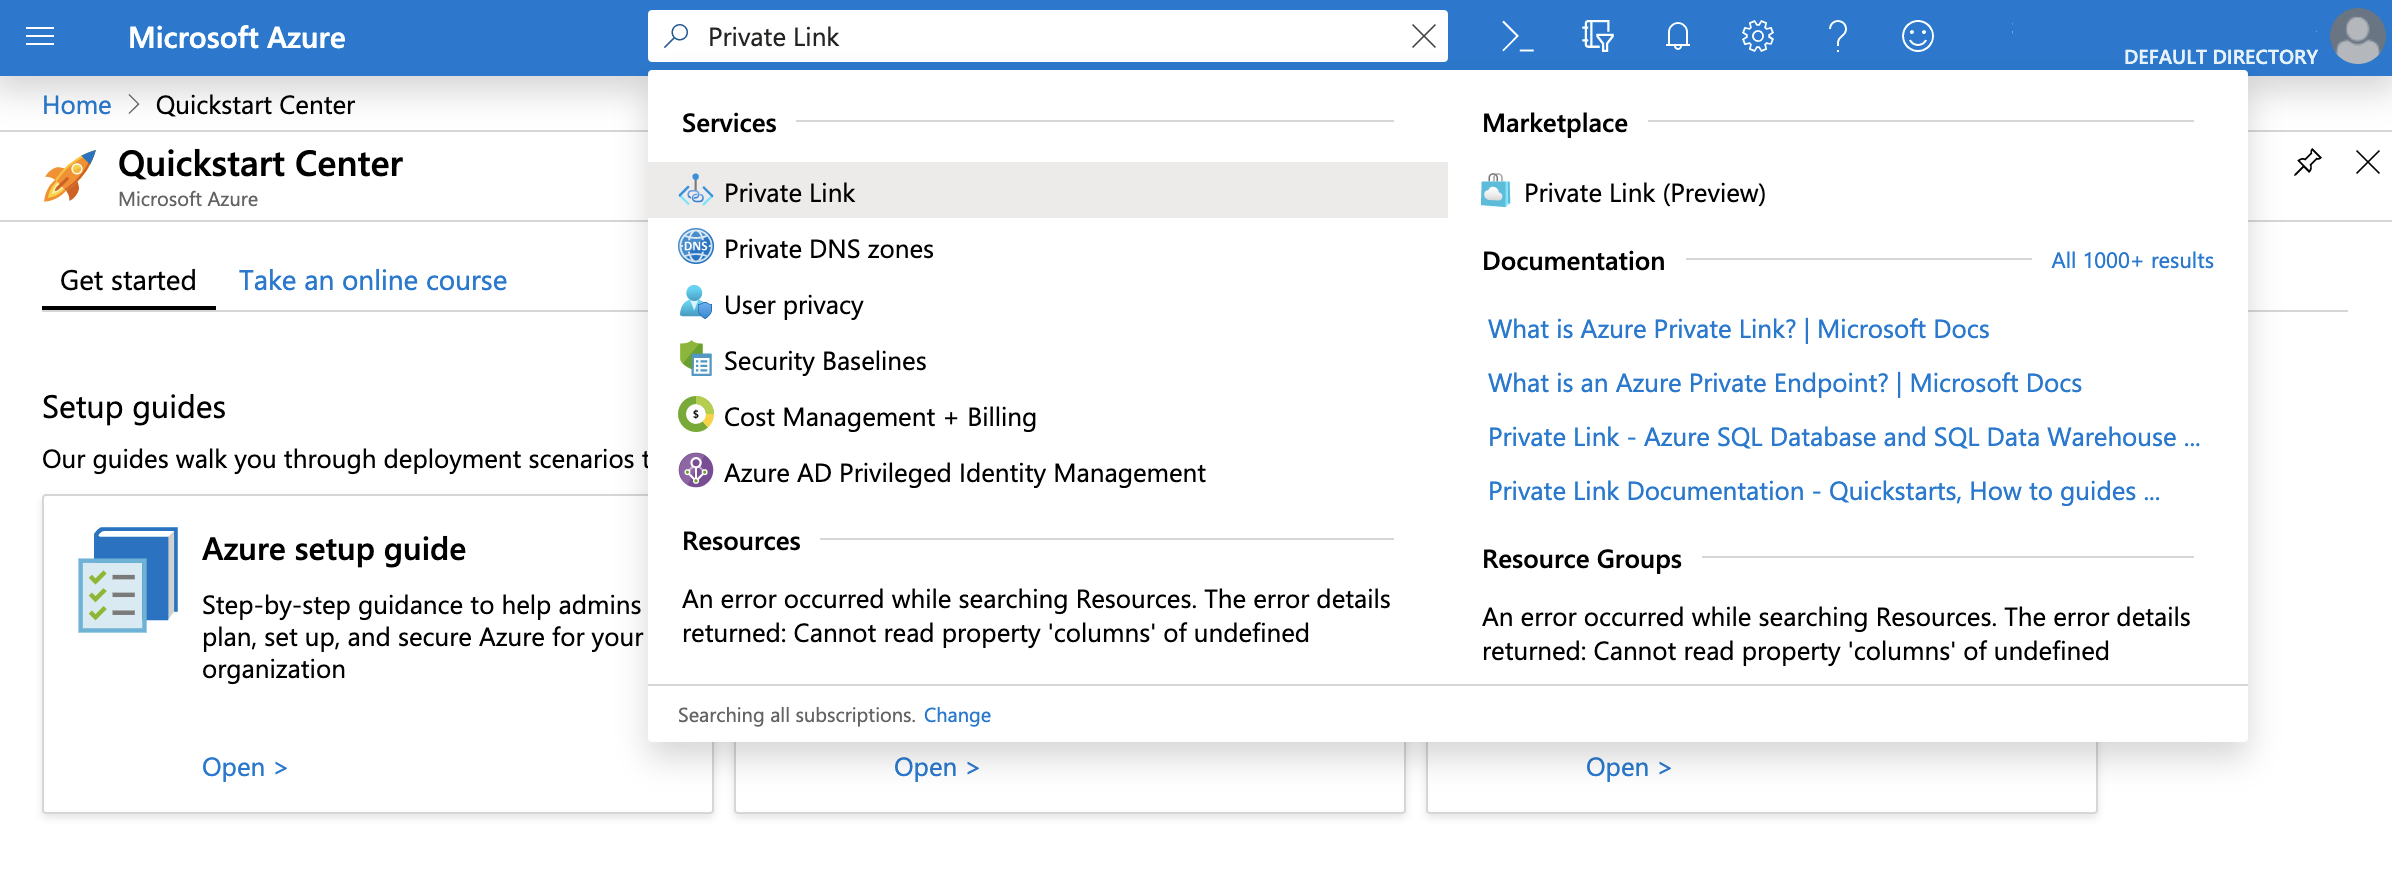Open Cloud Shell from the top bar
Image resolution: width=2392 pixels, height=876 pixels.
click(x=1517, y=37)
